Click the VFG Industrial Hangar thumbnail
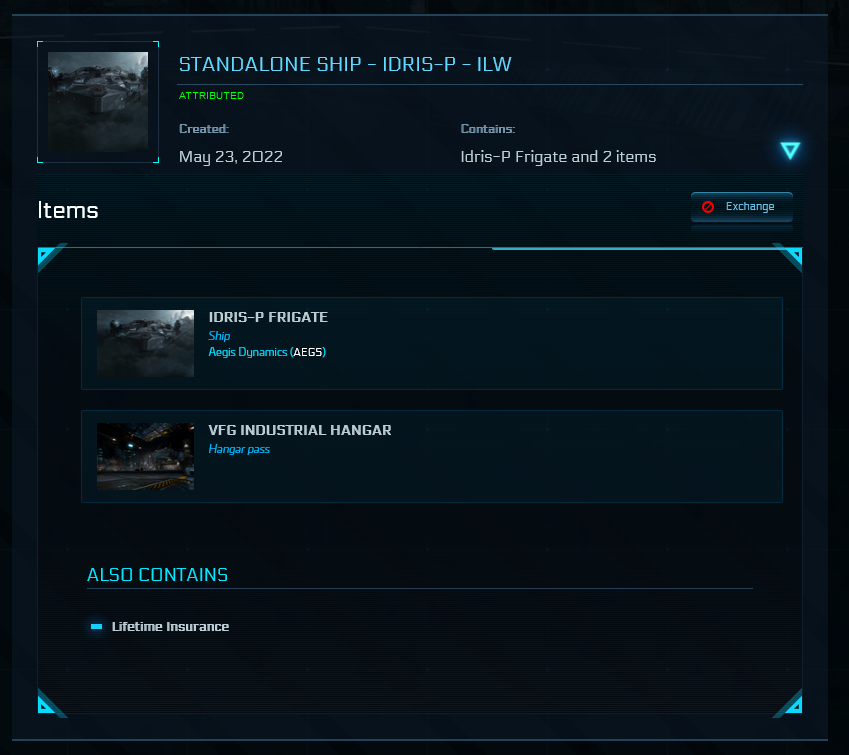This screenshot has width=849, height=755. tap(145, 456)
